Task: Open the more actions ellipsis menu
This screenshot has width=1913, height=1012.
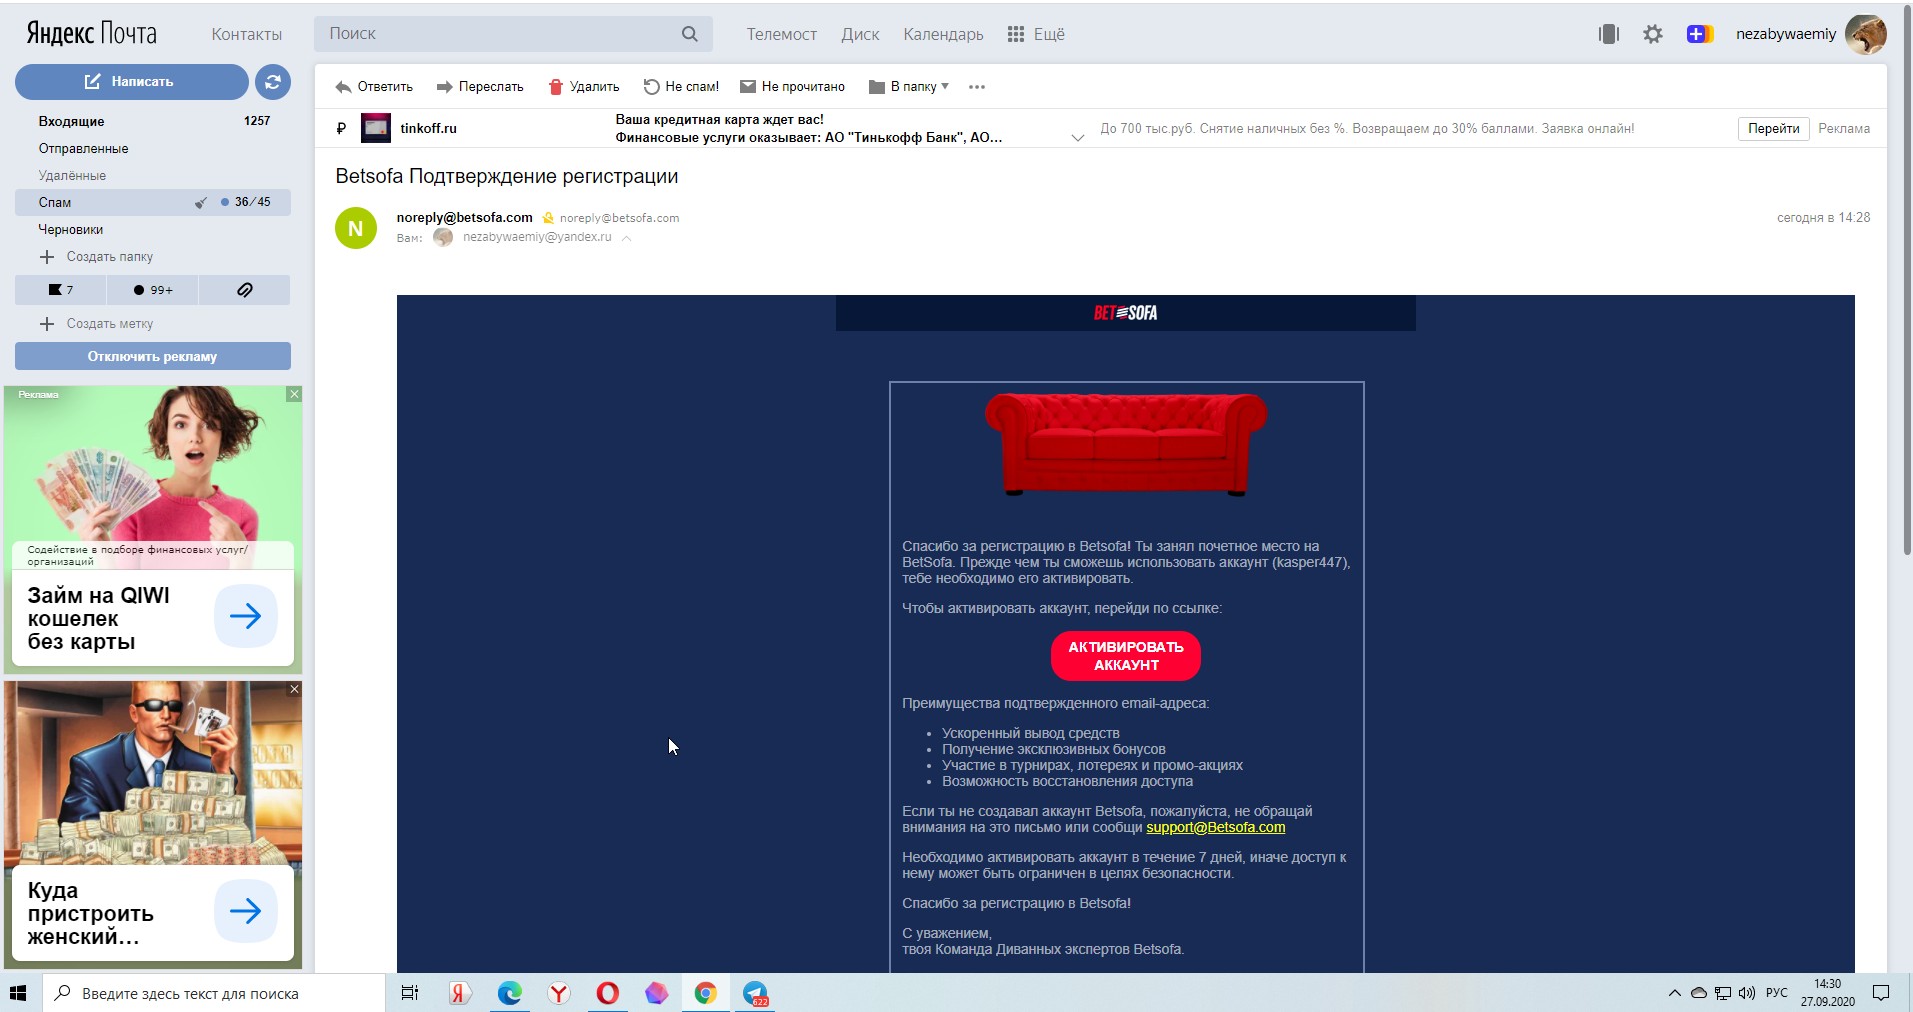Action: coord(977,87)
